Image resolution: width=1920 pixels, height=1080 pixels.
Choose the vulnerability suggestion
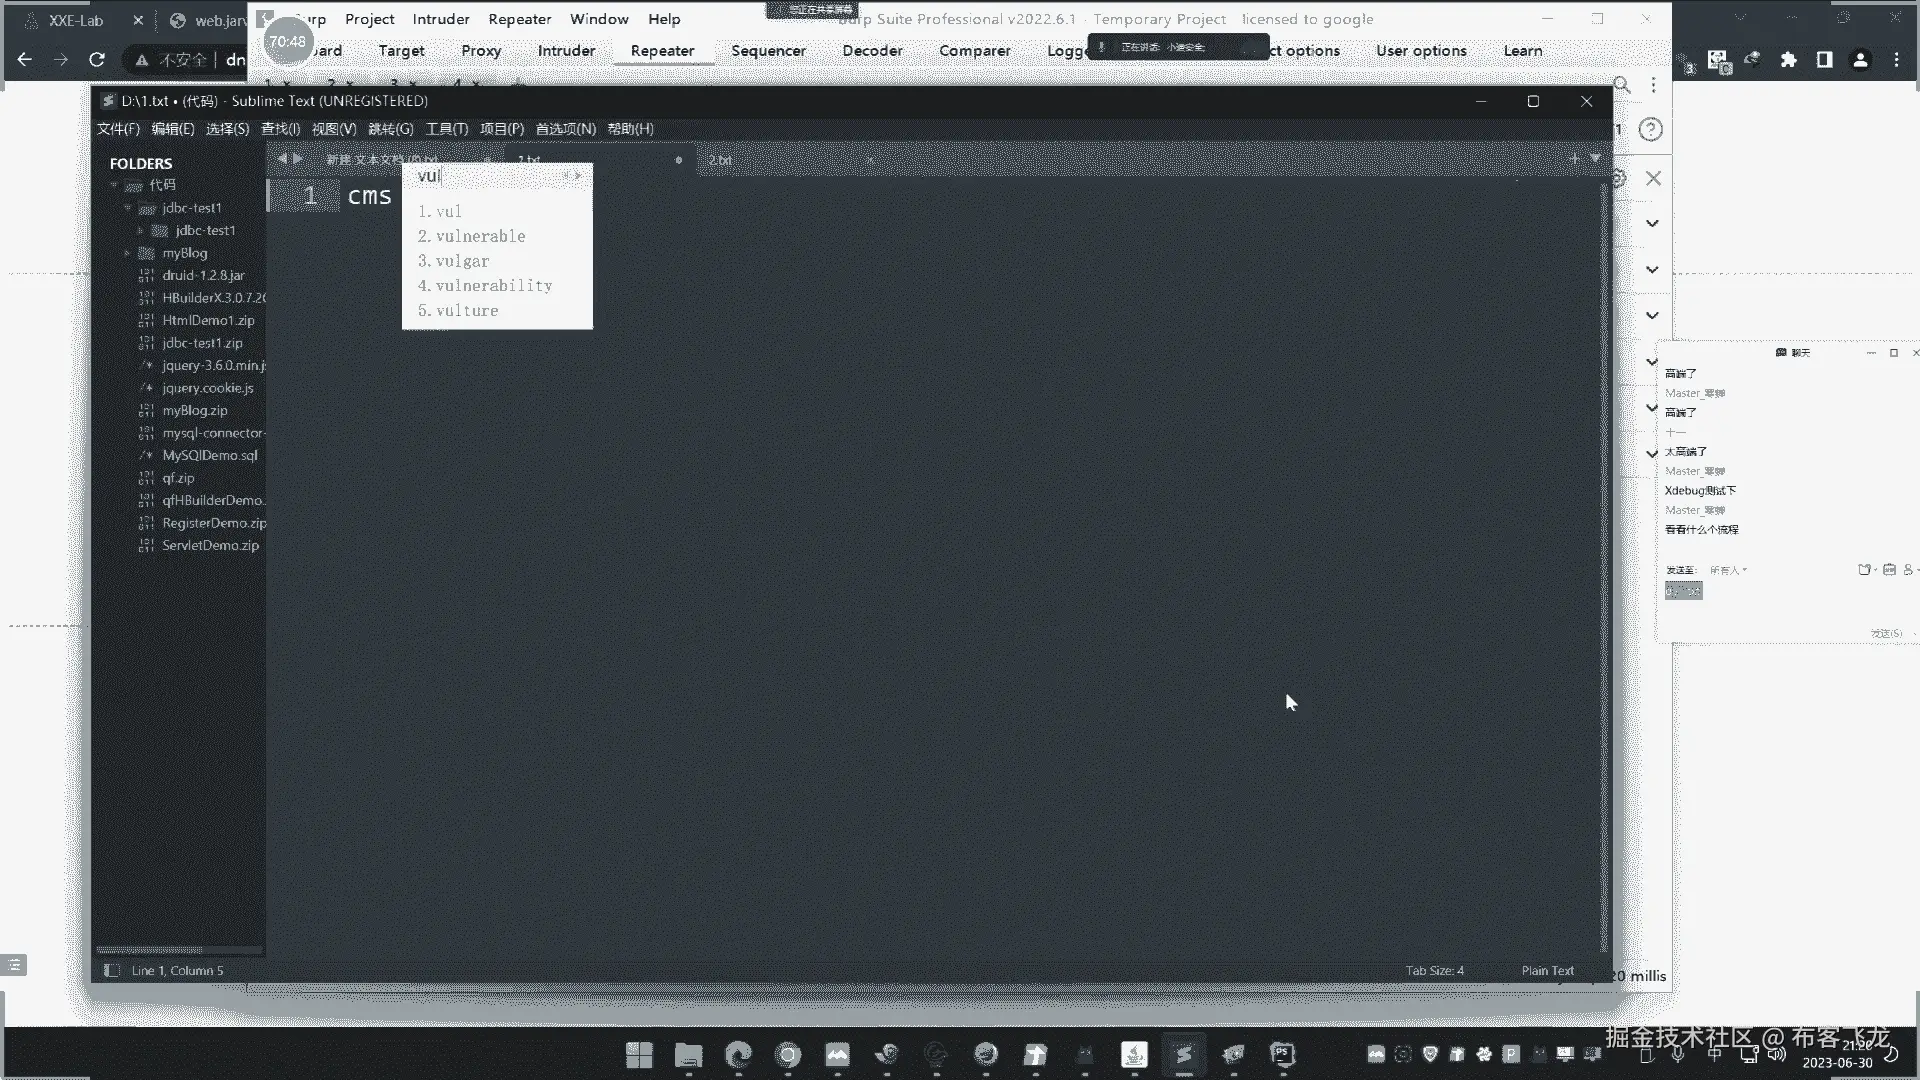[493, 285]
